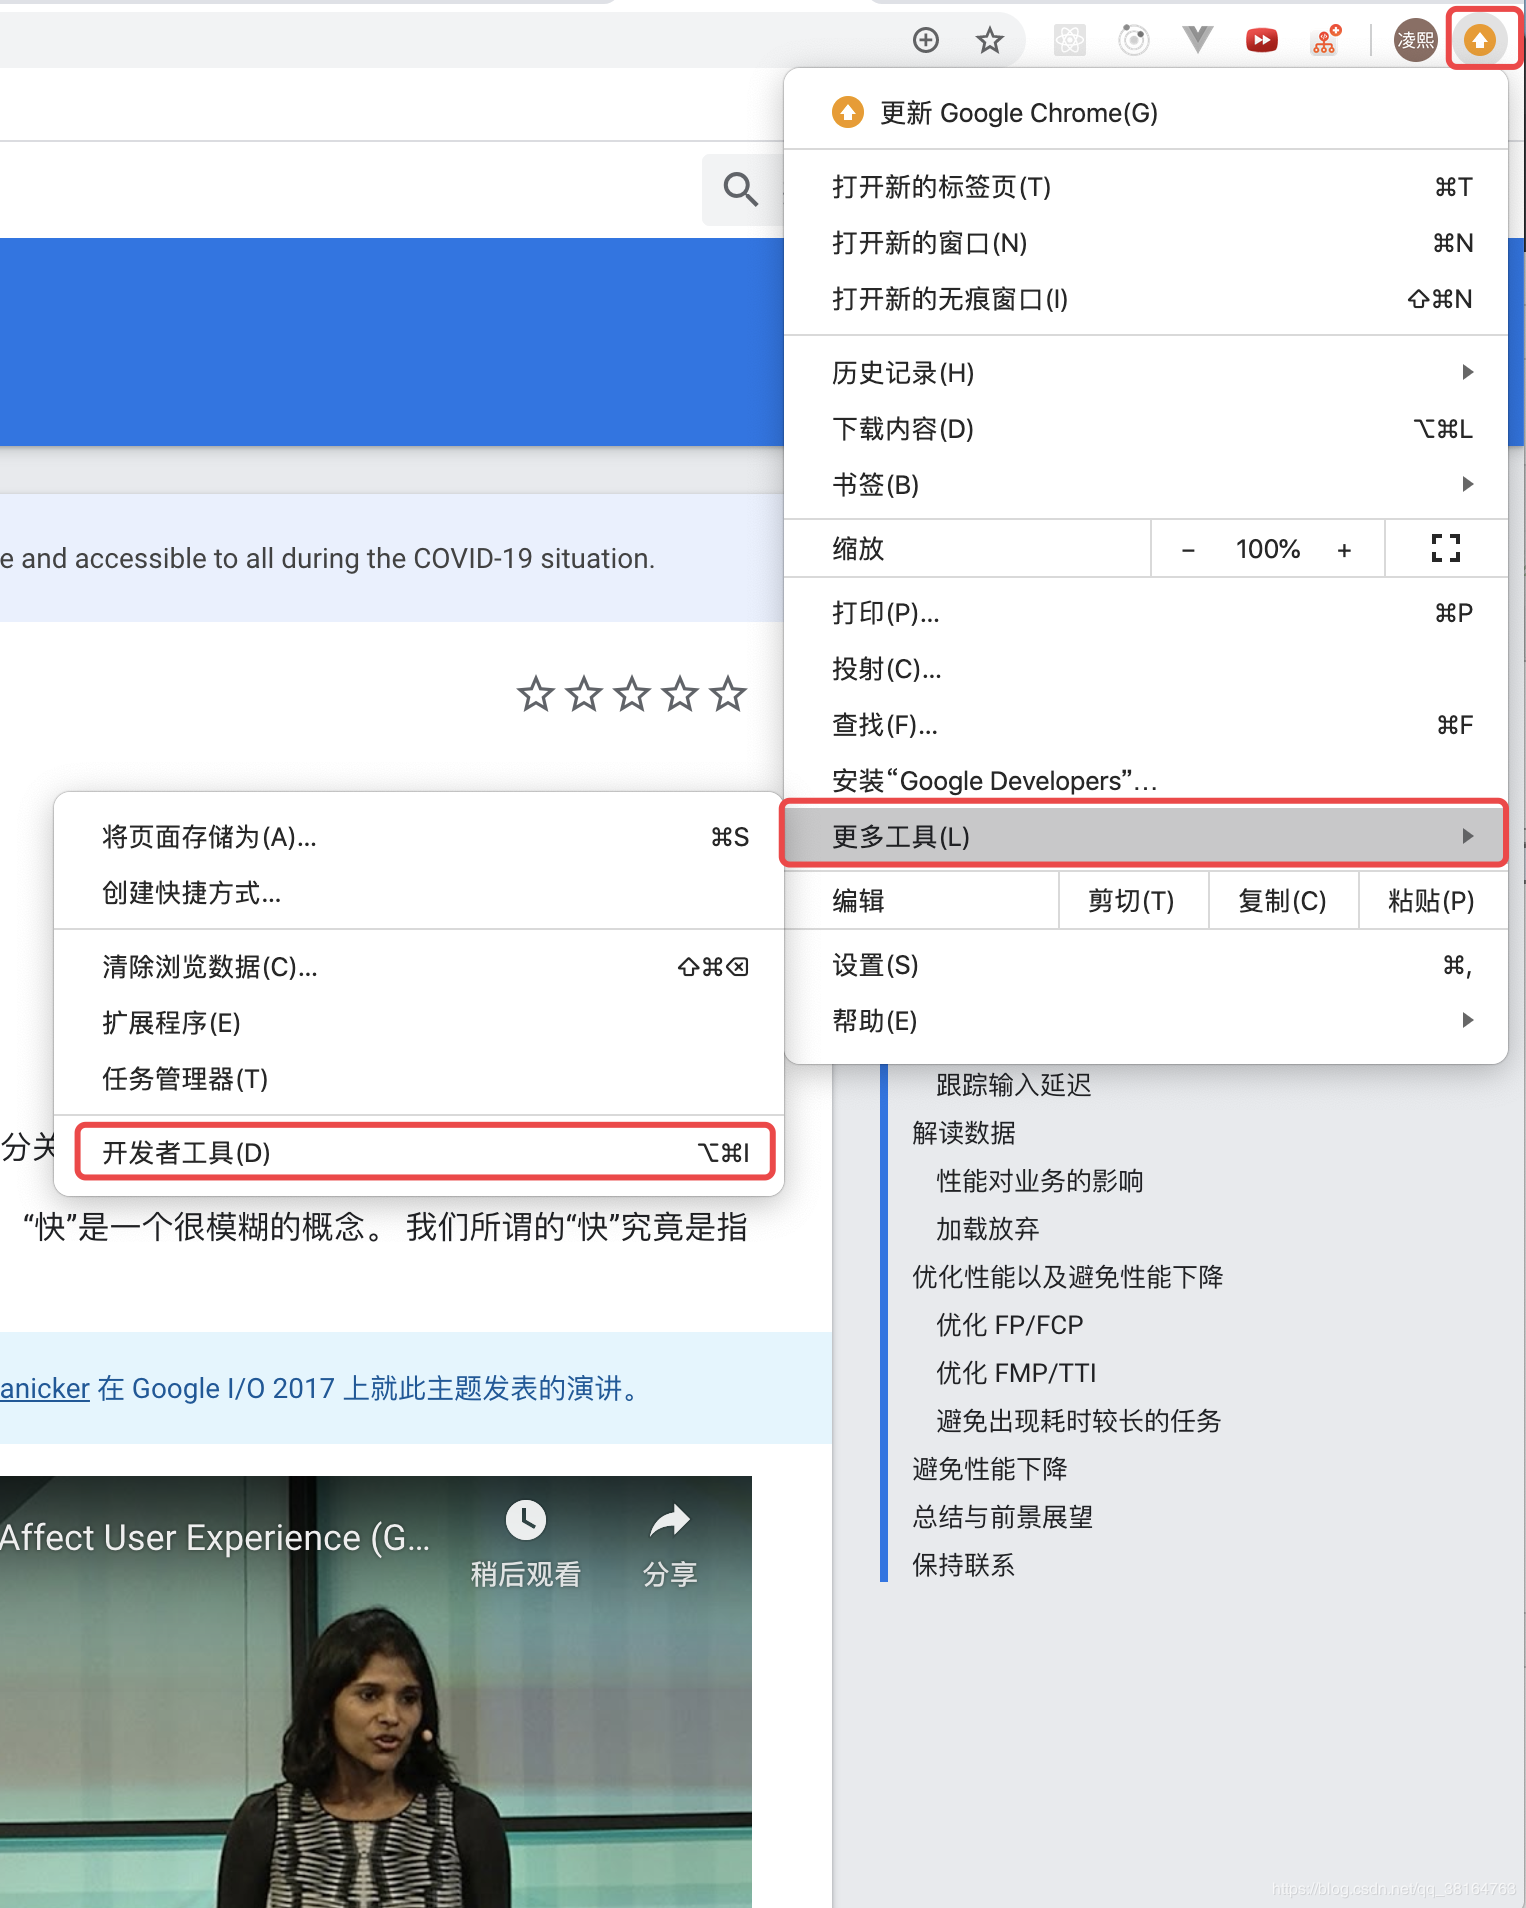Image resolution: width=1526 pixels, height=1908 pixels.
Task: Decrease zoom with the minus button
Action: (1188, 549)
